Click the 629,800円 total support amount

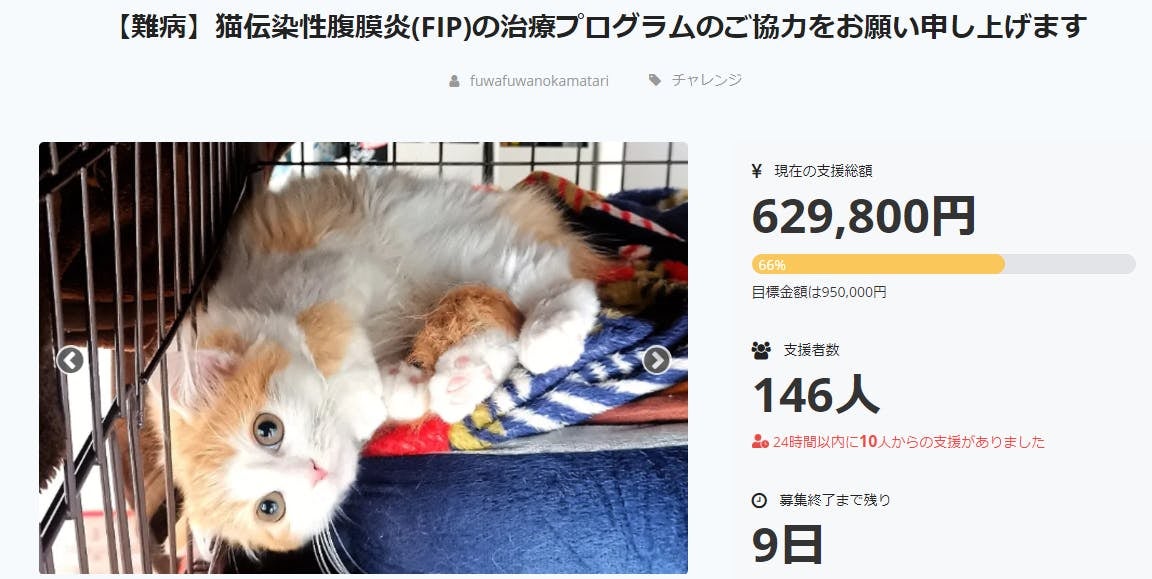point(864,216)
